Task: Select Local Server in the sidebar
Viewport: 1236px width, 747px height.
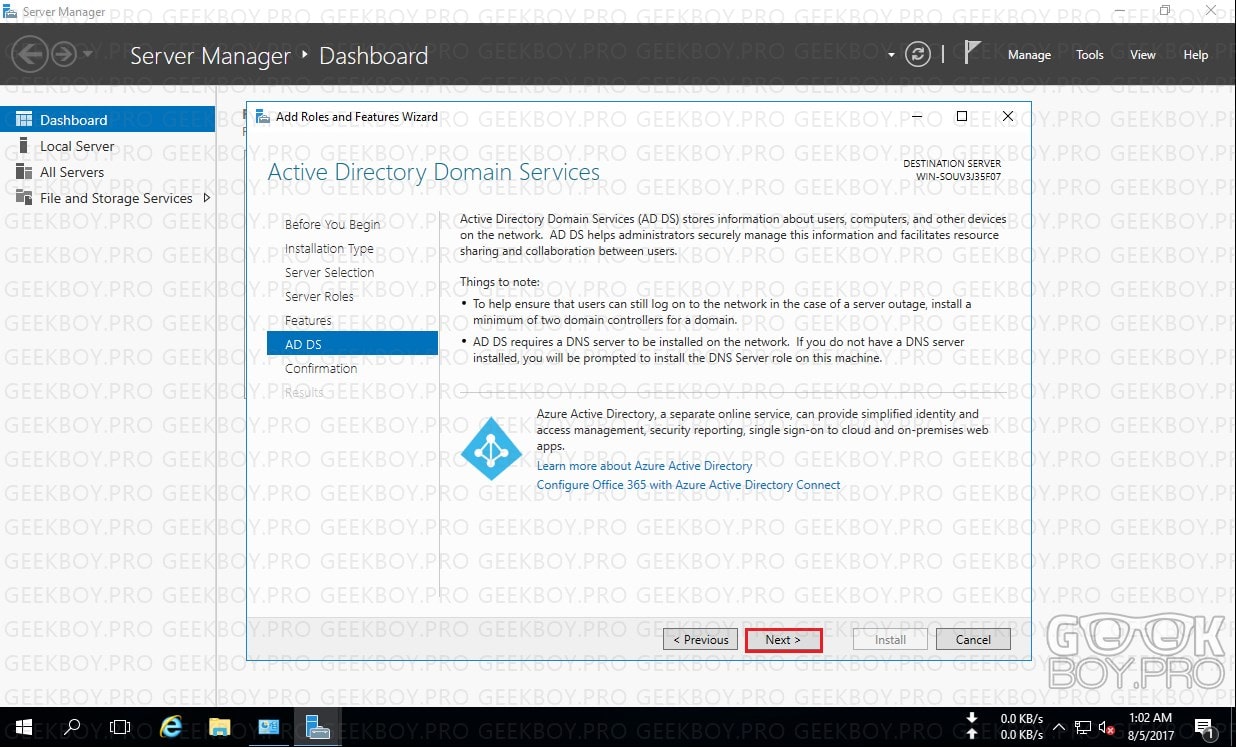Action: coord(77,146)
